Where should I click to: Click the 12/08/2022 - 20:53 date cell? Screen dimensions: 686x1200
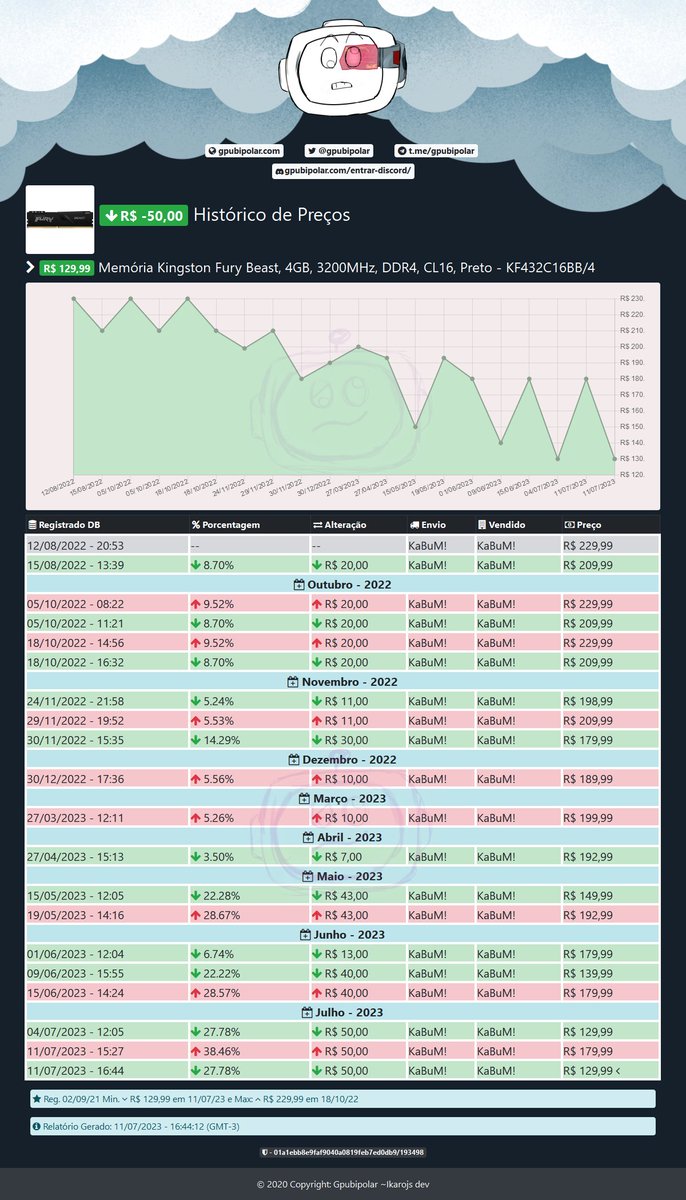(x=106, y=545)
